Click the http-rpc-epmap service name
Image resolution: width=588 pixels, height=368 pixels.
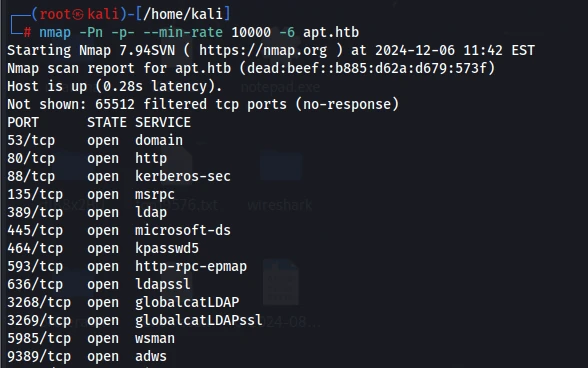tap(191, 266)
